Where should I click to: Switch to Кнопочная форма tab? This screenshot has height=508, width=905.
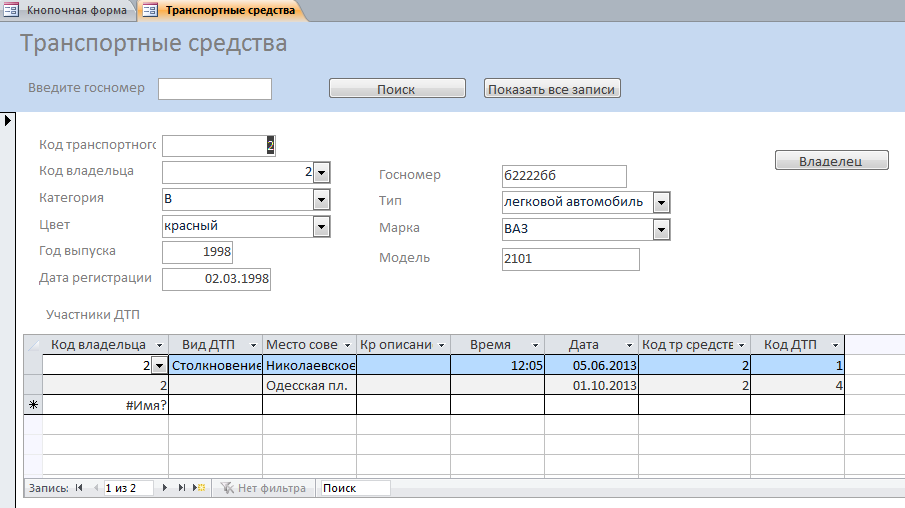click(x=67, y=10)
